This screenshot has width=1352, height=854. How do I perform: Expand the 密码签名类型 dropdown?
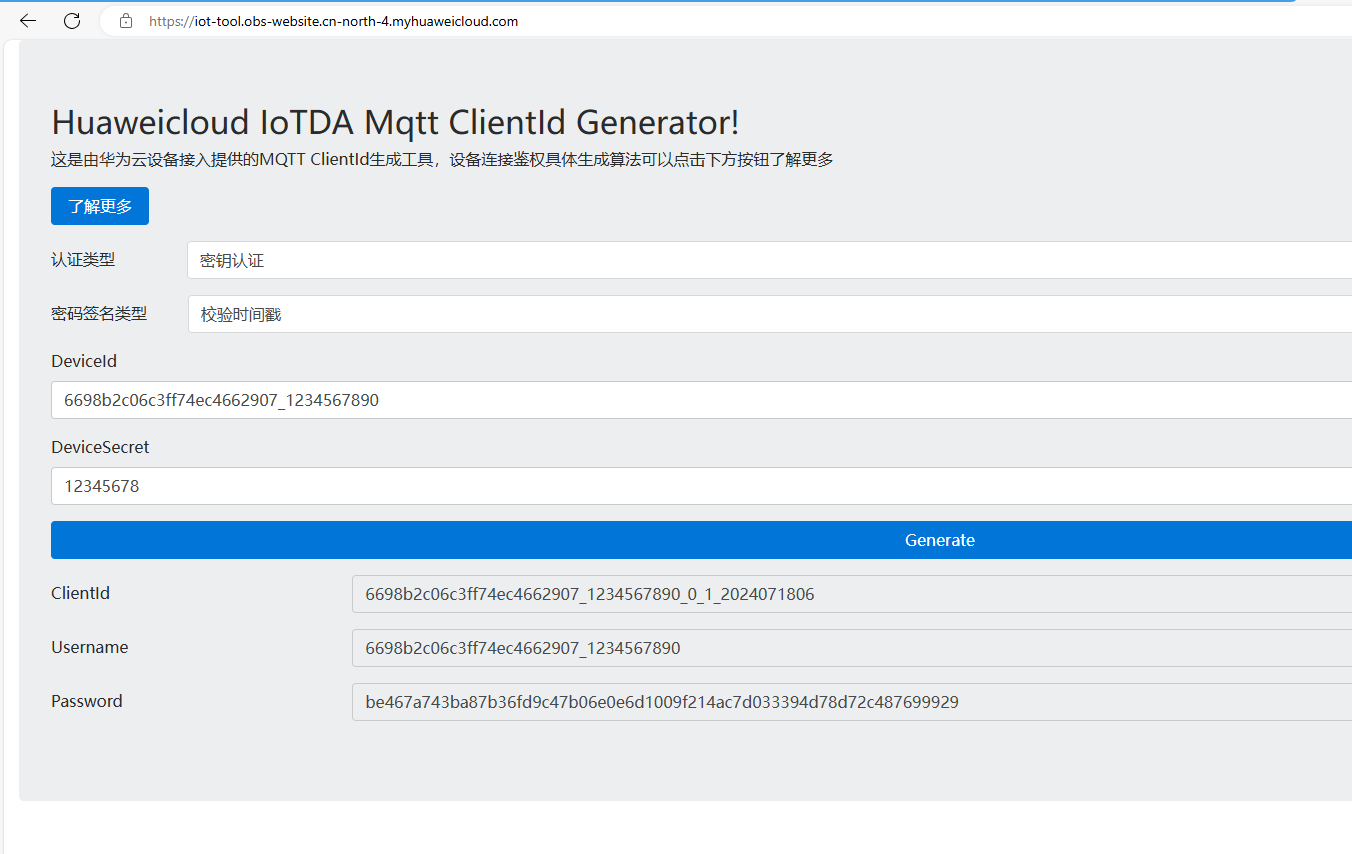pyautogui.click(x=768, y=314)
